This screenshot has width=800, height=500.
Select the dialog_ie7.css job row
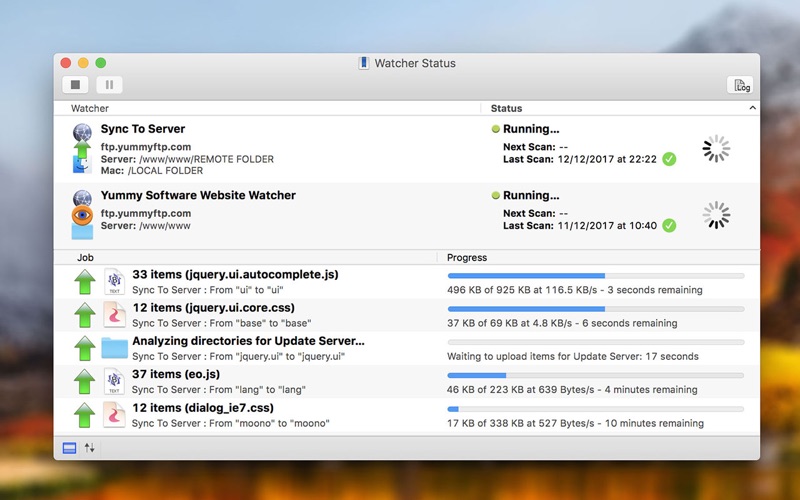tap(407, 415)
